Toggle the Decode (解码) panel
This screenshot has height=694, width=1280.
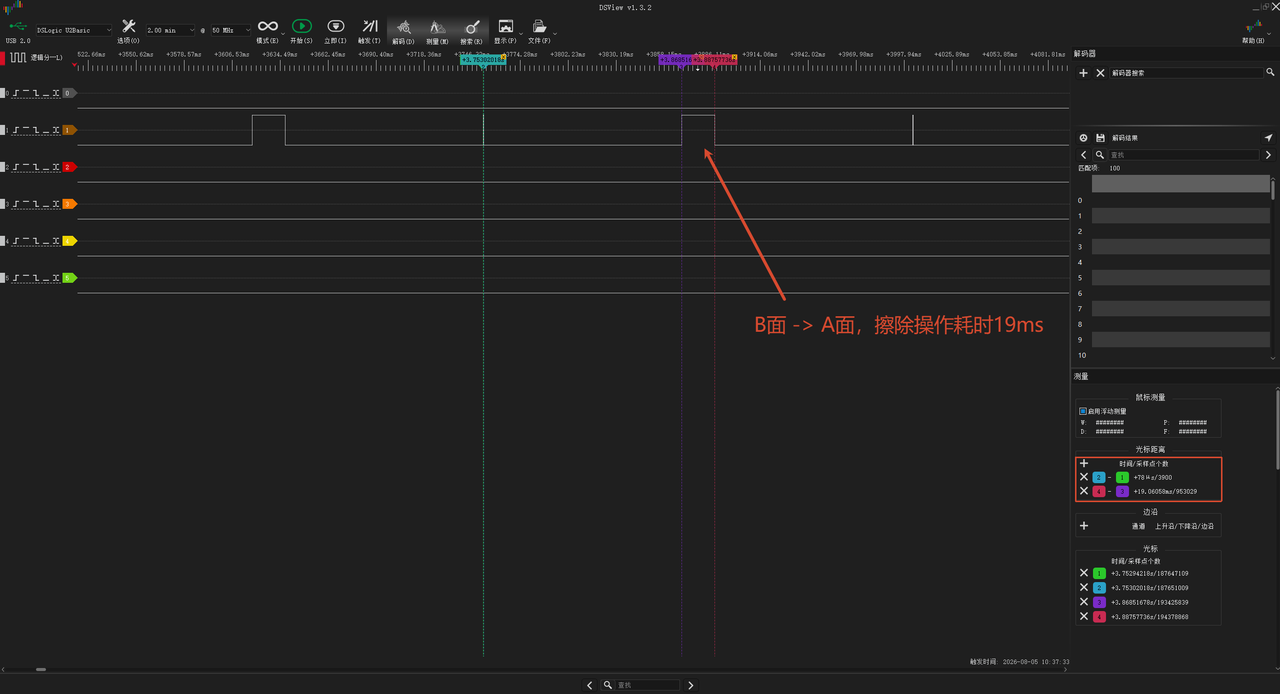404,30
